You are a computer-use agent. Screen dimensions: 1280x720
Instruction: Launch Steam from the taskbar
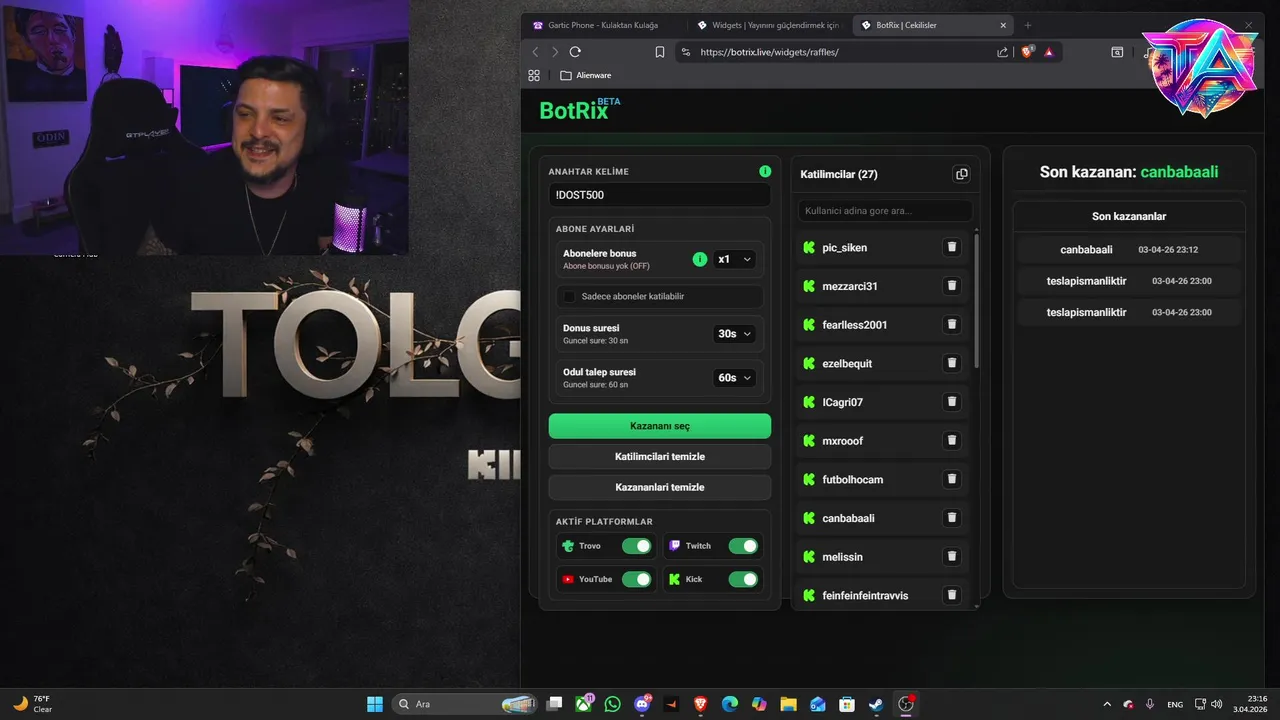tap(876, 704)
